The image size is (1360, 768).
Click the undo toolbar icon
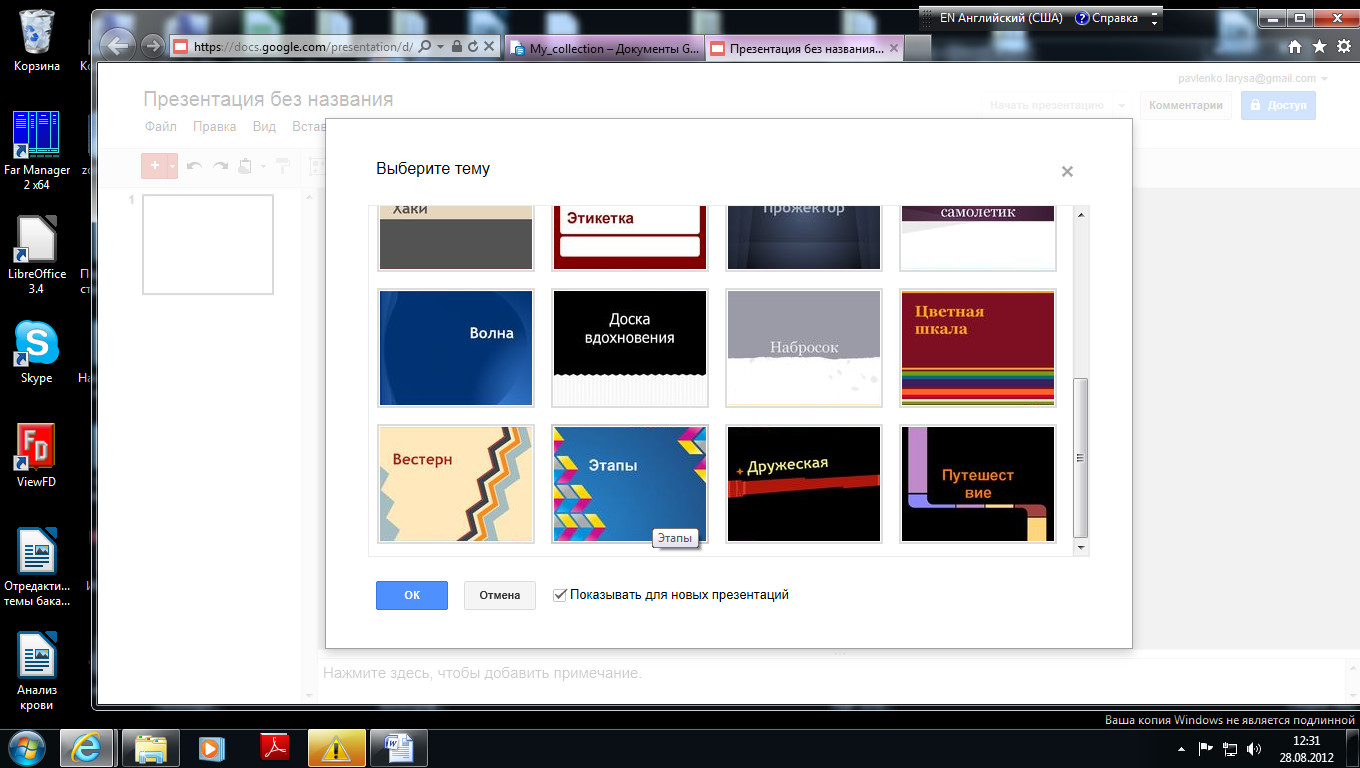pyautogui.click(x=195, y=166)
